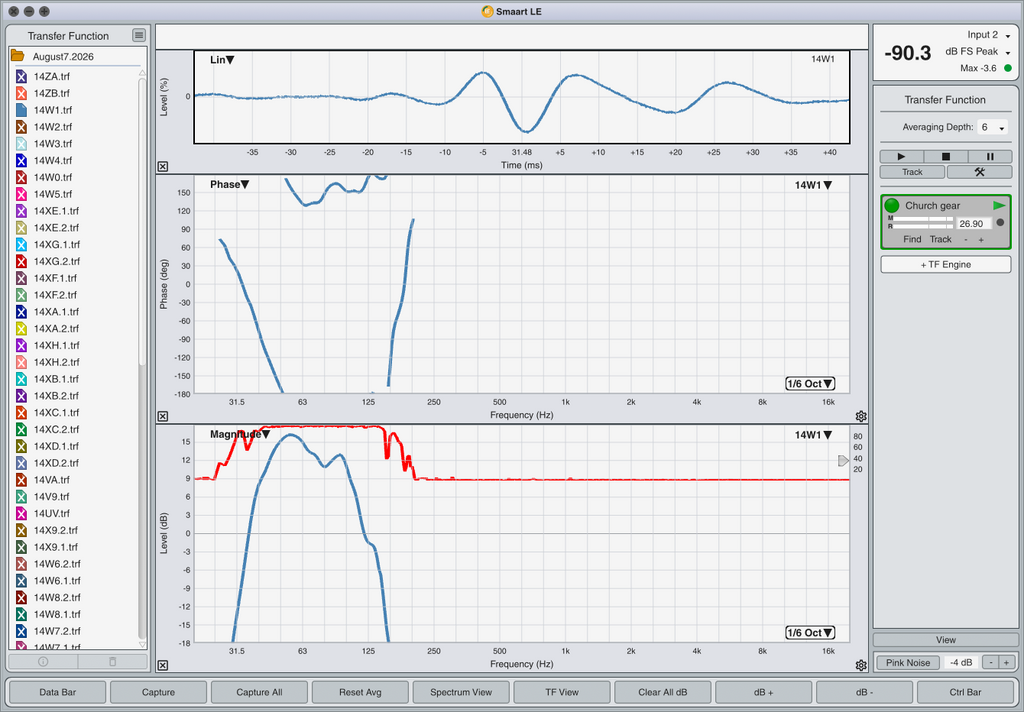The image size is (1024, 712).
Task: Click the trace icon for 14ZA.trf
Action: (x=21, y=76)
